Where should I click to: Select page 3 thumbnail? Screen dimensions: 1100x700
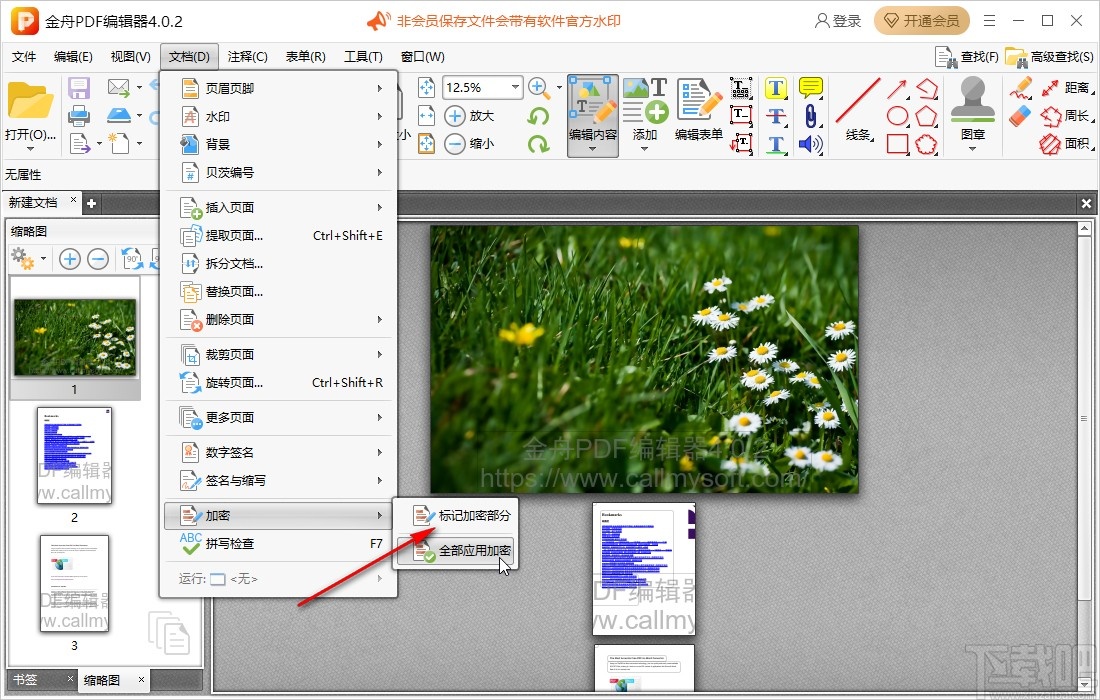(74, 584)
